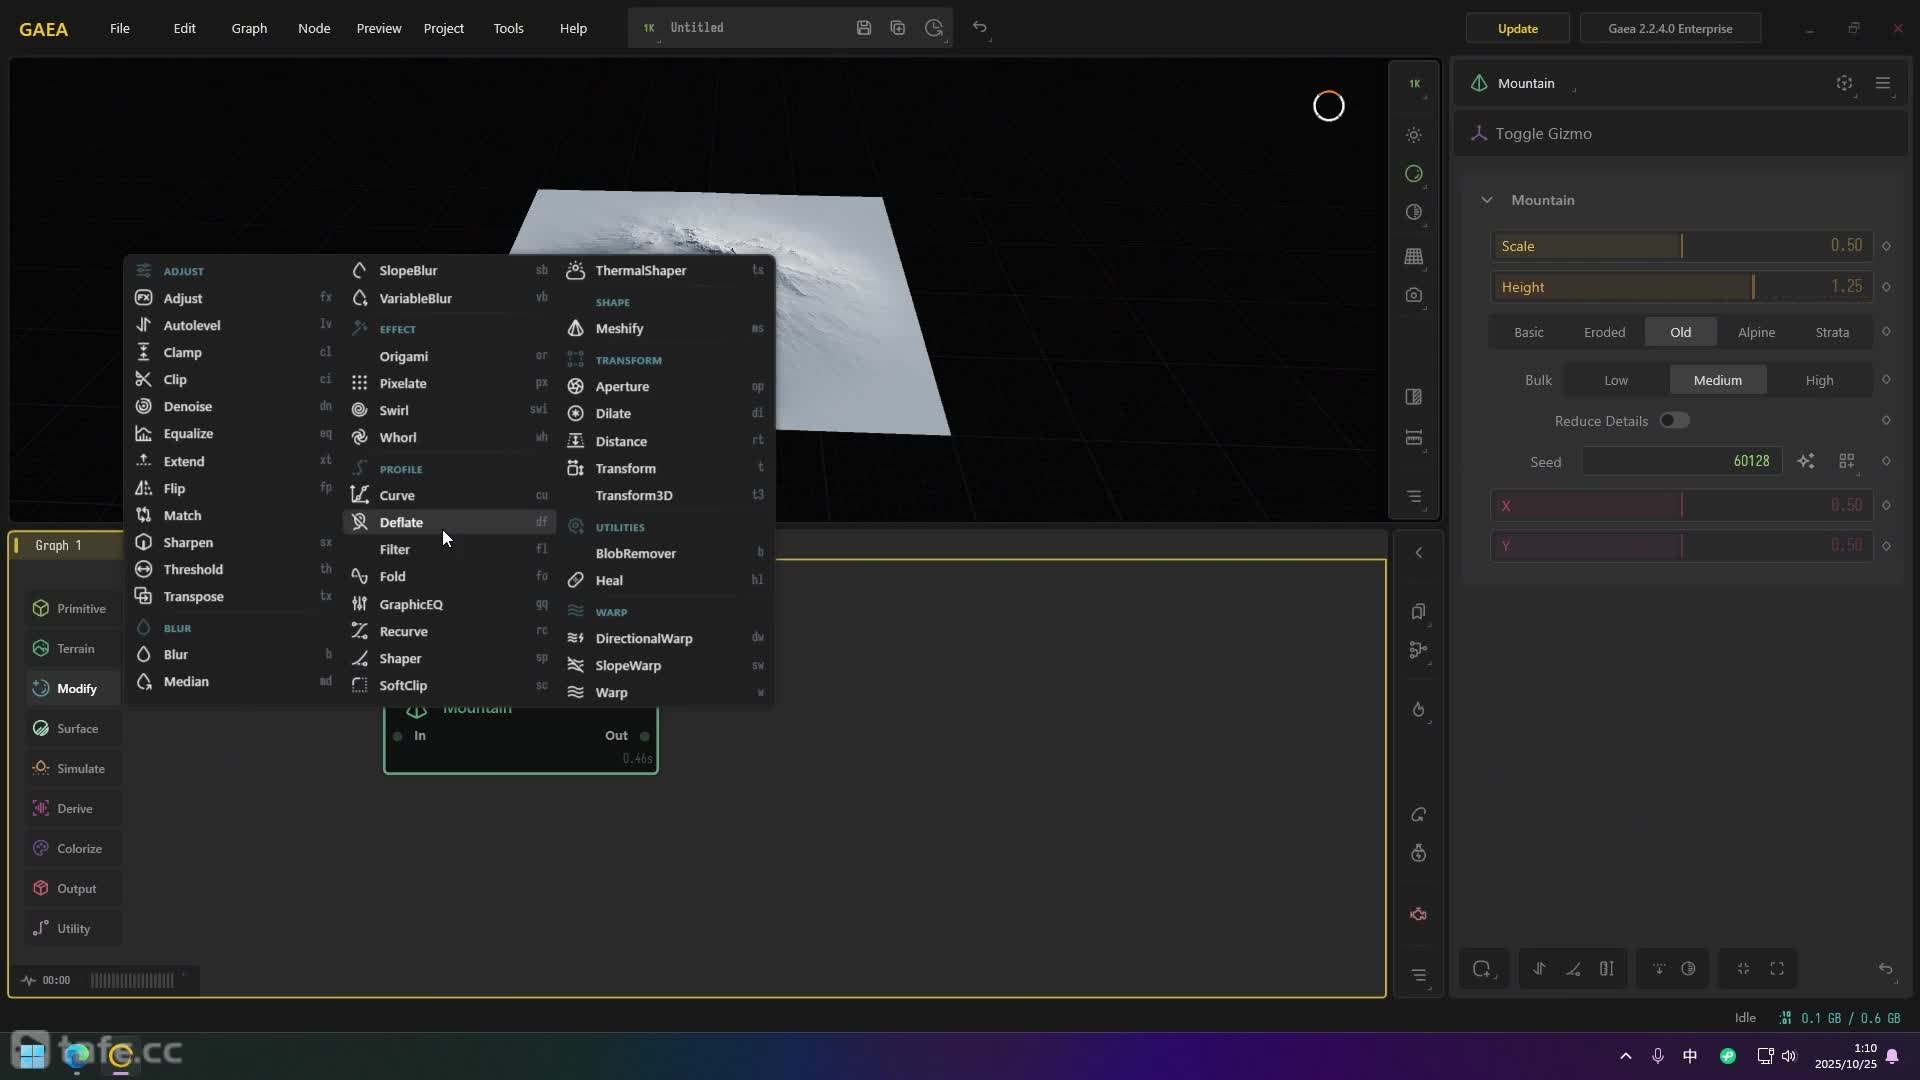Click the camera icon in viewport toolbar

tap(1413, 295)
